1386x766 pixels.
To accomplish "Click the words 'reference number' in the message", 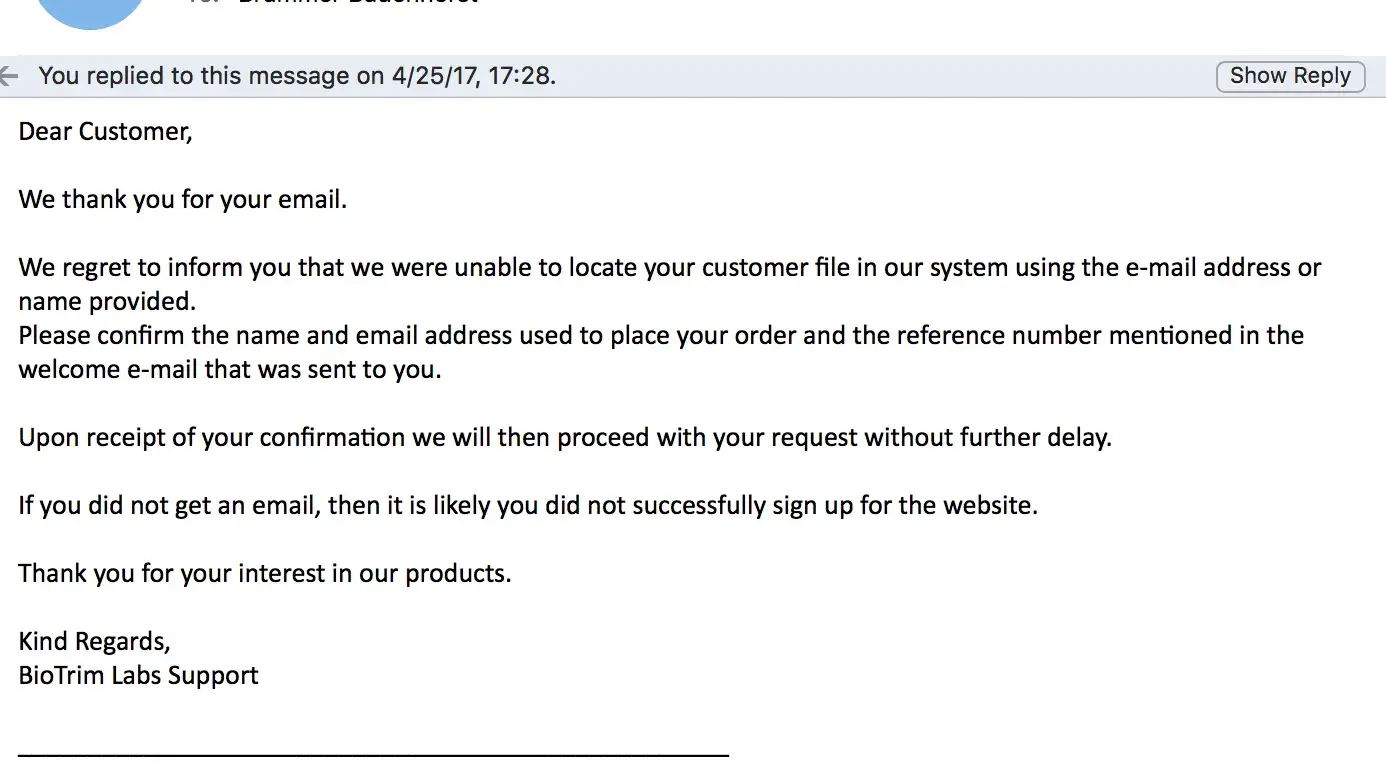I will (1010, 335).
